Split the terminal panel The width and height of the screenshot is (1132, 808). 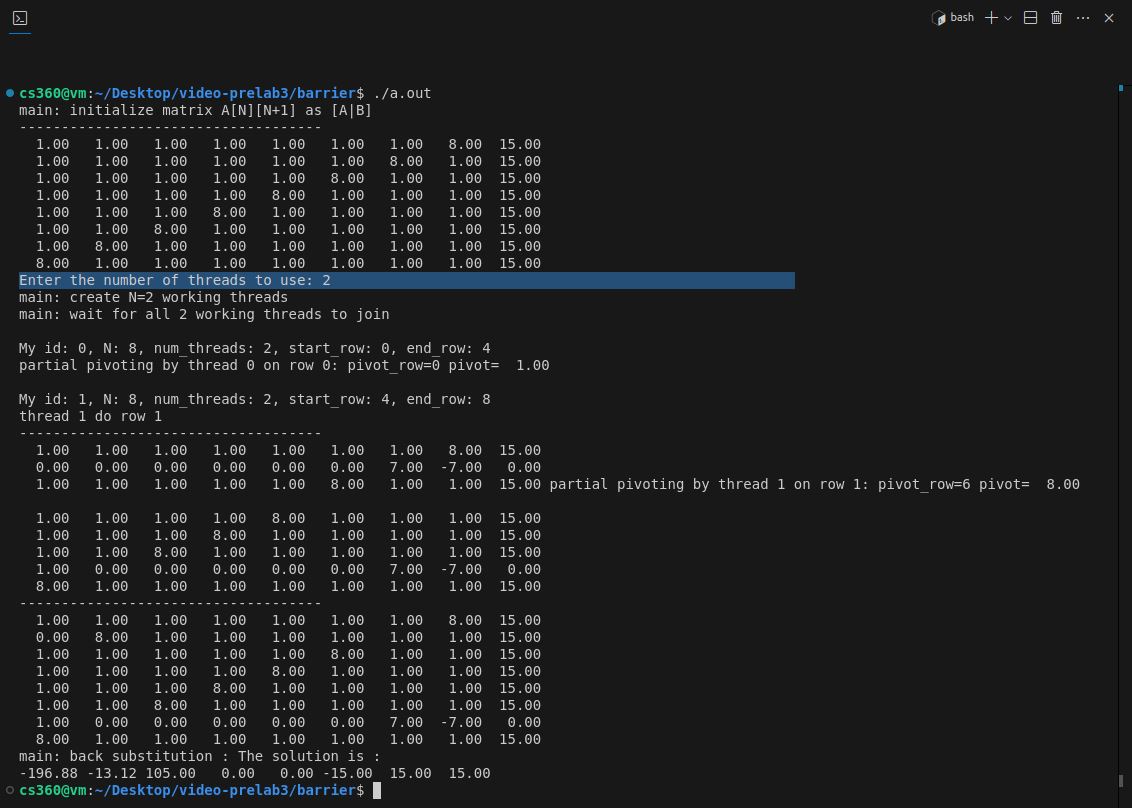1031,18
